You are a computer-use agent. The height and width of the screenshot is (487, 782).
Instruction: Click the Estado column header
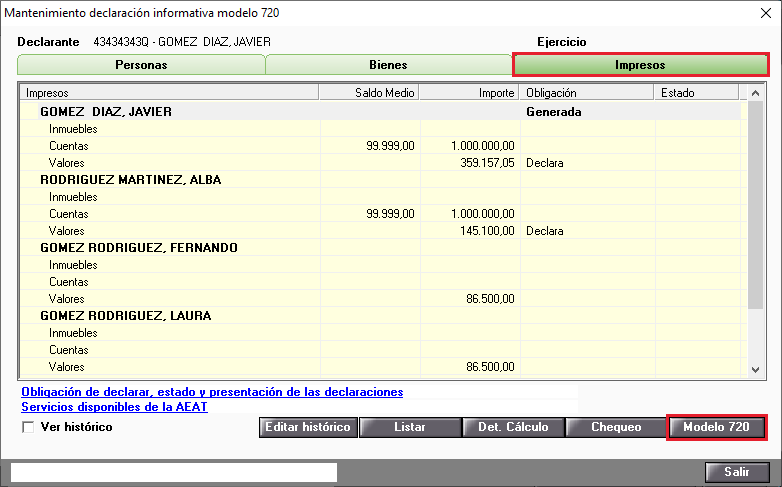point(697,93)
